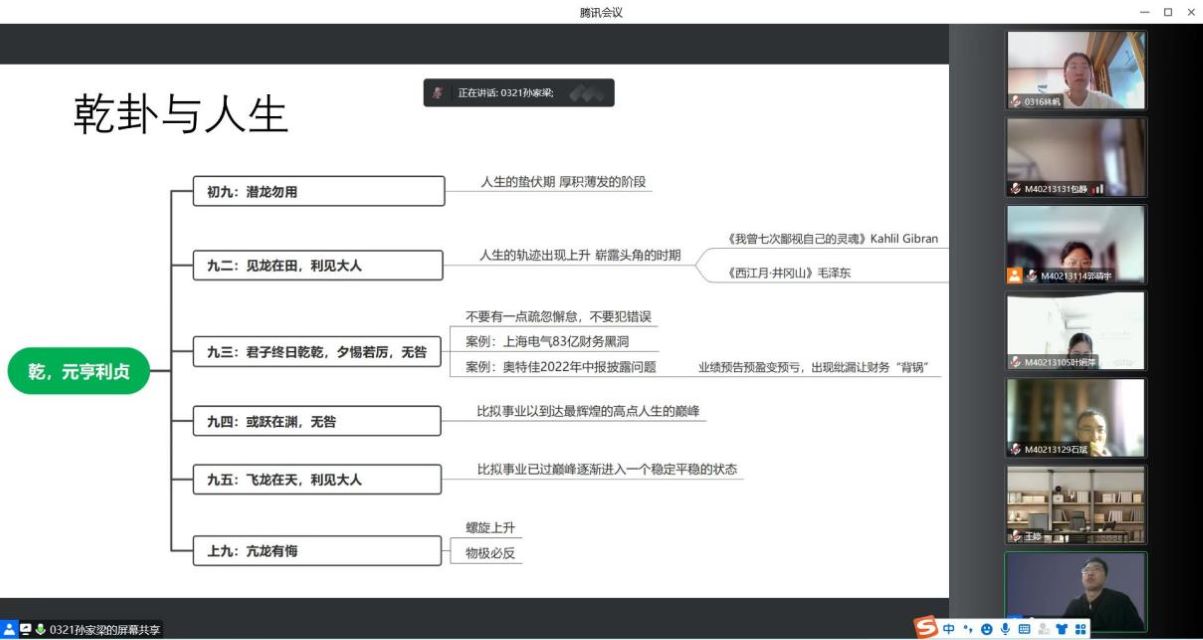Image resolution: width=1203 pixels, height=640 pixels.
Task: Open the Sogou skin shirt icon
Action: click(1061, 629)
